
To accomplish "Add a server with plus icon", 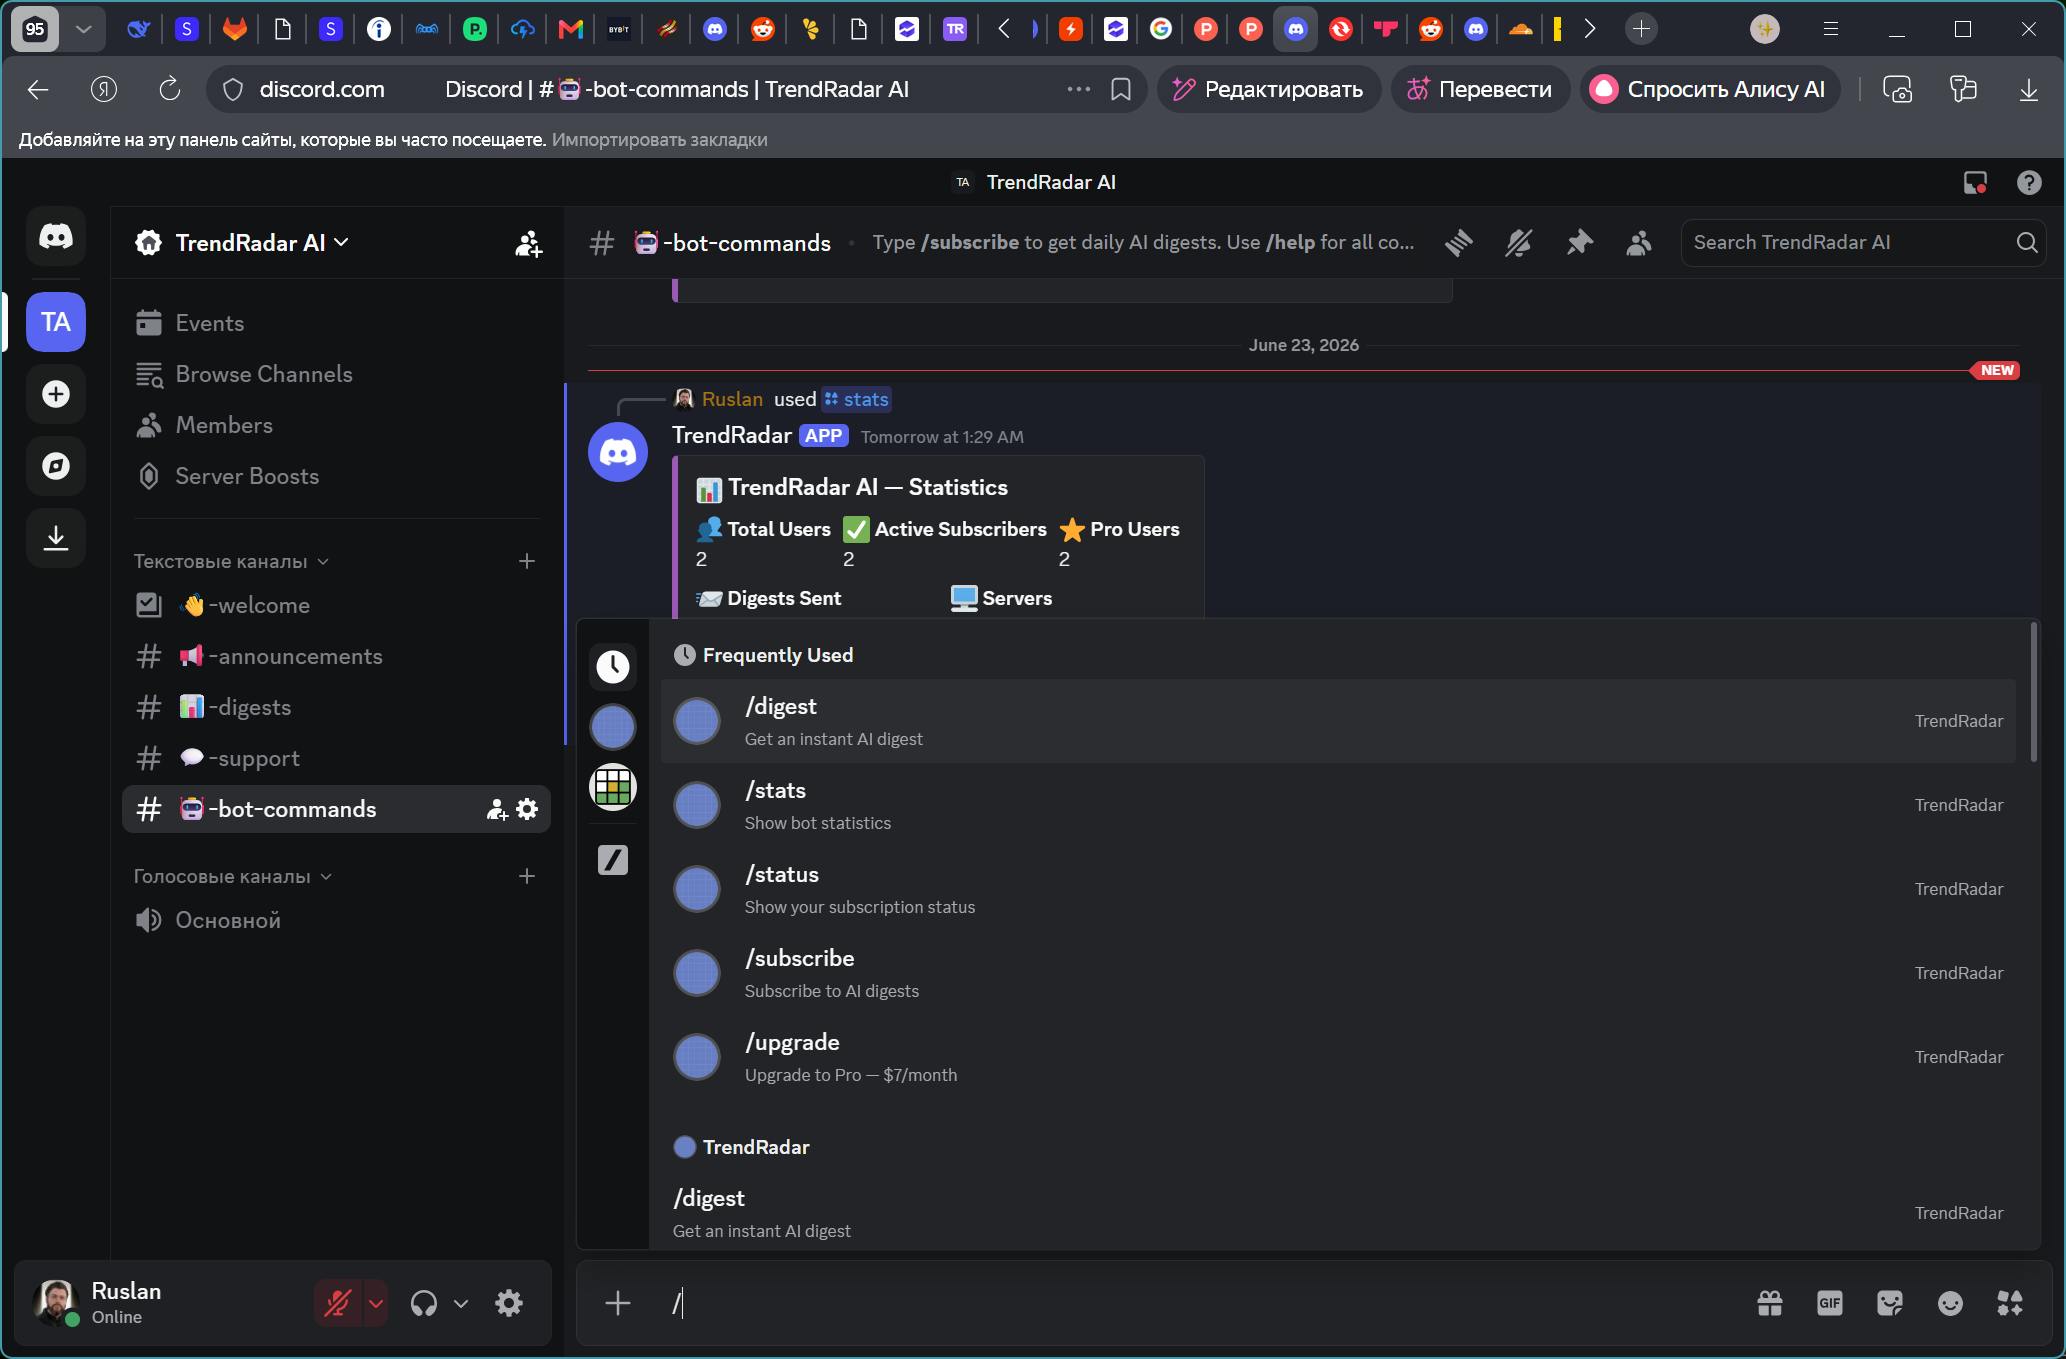I will [x=56, y=394].
